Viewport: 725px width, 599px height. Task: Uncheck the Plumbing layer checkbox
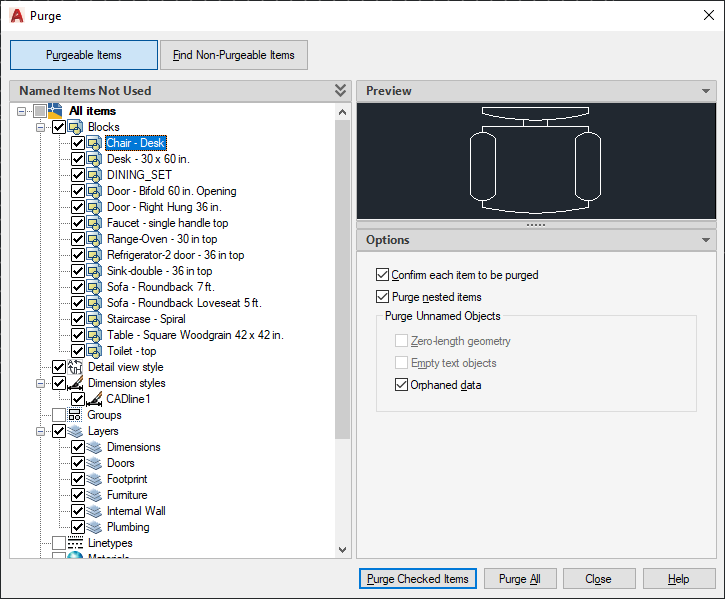coord(78,527)
